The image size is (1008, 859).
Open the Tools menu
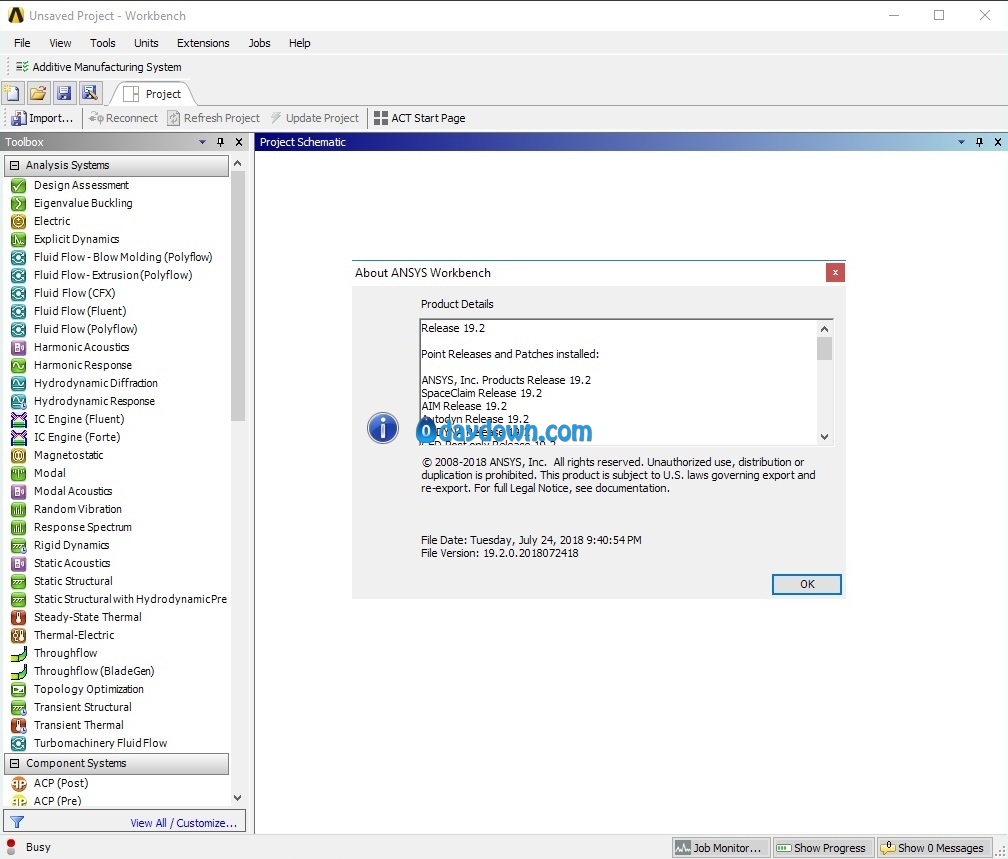(103, 43)
